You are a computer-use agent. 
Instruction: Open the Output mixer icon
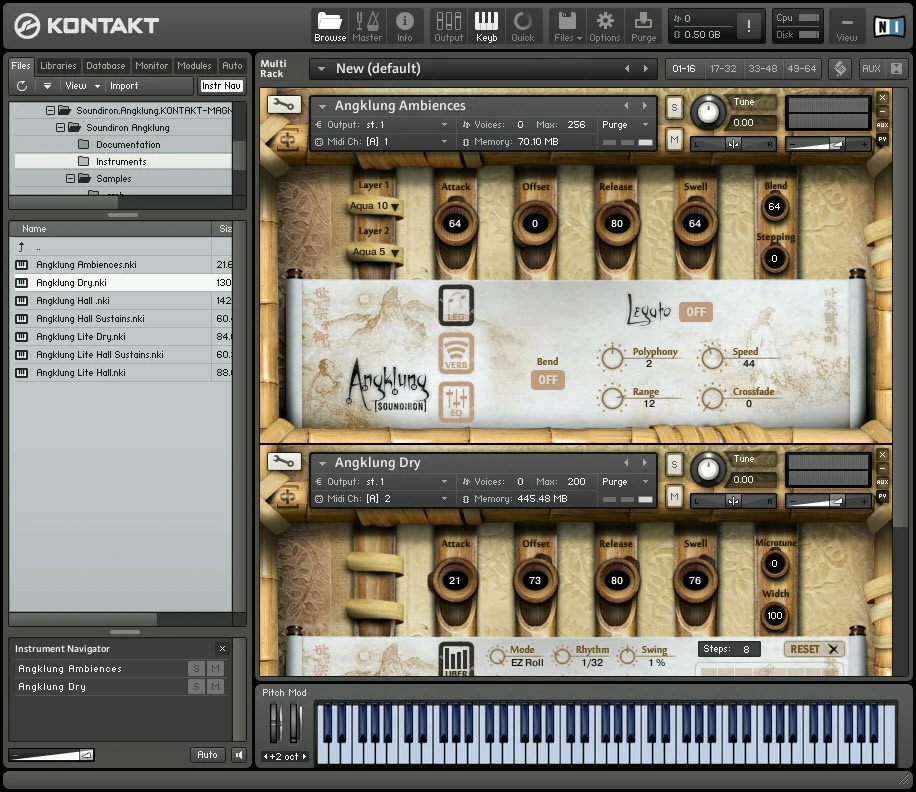[449, 27]
